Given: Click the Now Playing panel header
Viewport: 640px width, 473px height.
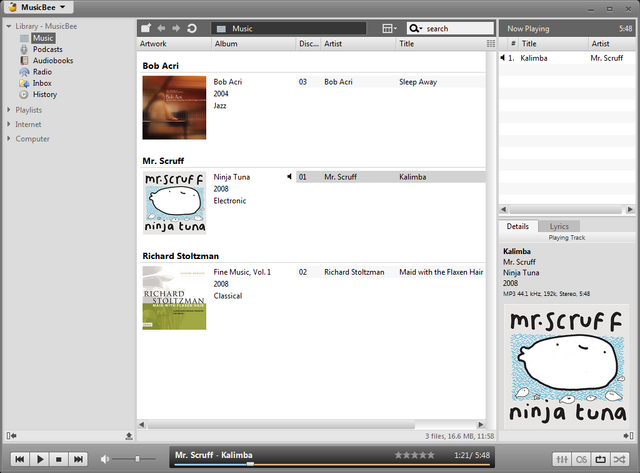Looking at the screenshot, I should click(567, 29).
